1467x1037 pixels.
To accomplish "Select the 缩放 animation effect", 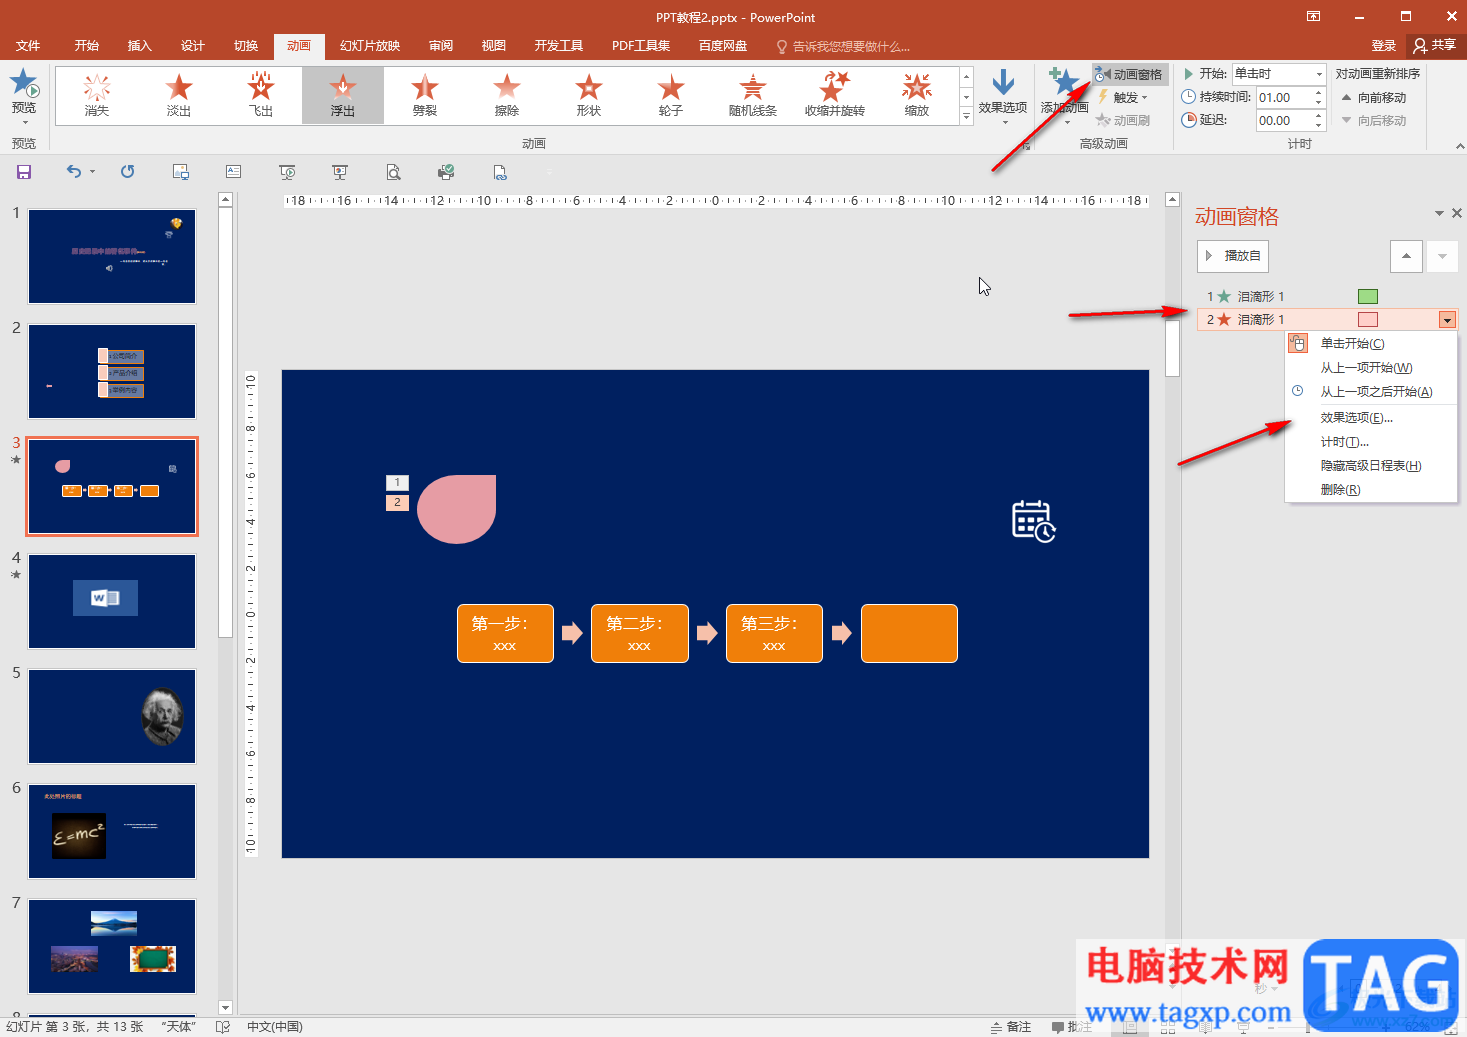I will point(917,96).
